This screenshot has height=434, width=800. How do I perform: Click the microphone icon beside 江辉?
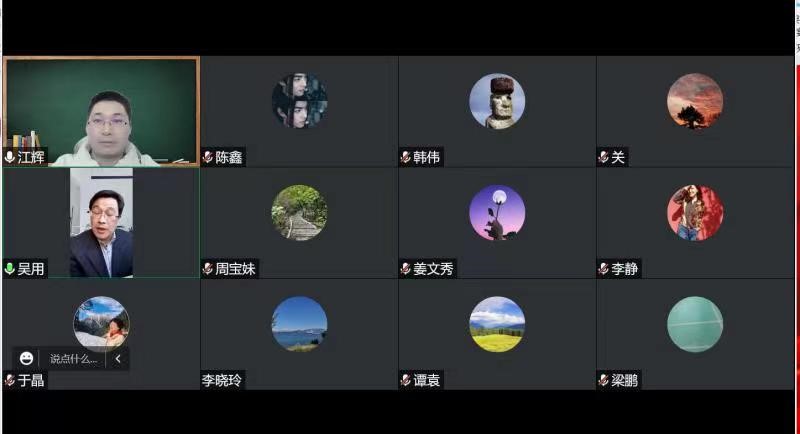point(9,157)
